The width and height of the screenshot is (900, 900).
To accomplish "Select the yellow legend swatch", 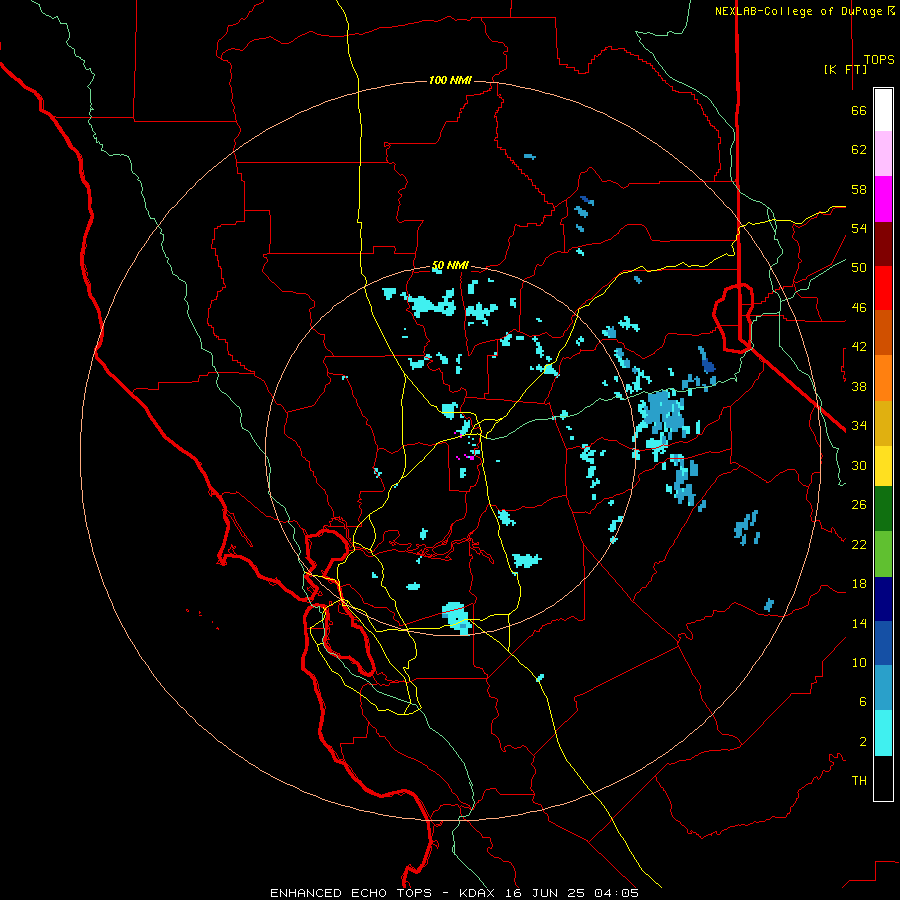I will [x=883, y=465].
